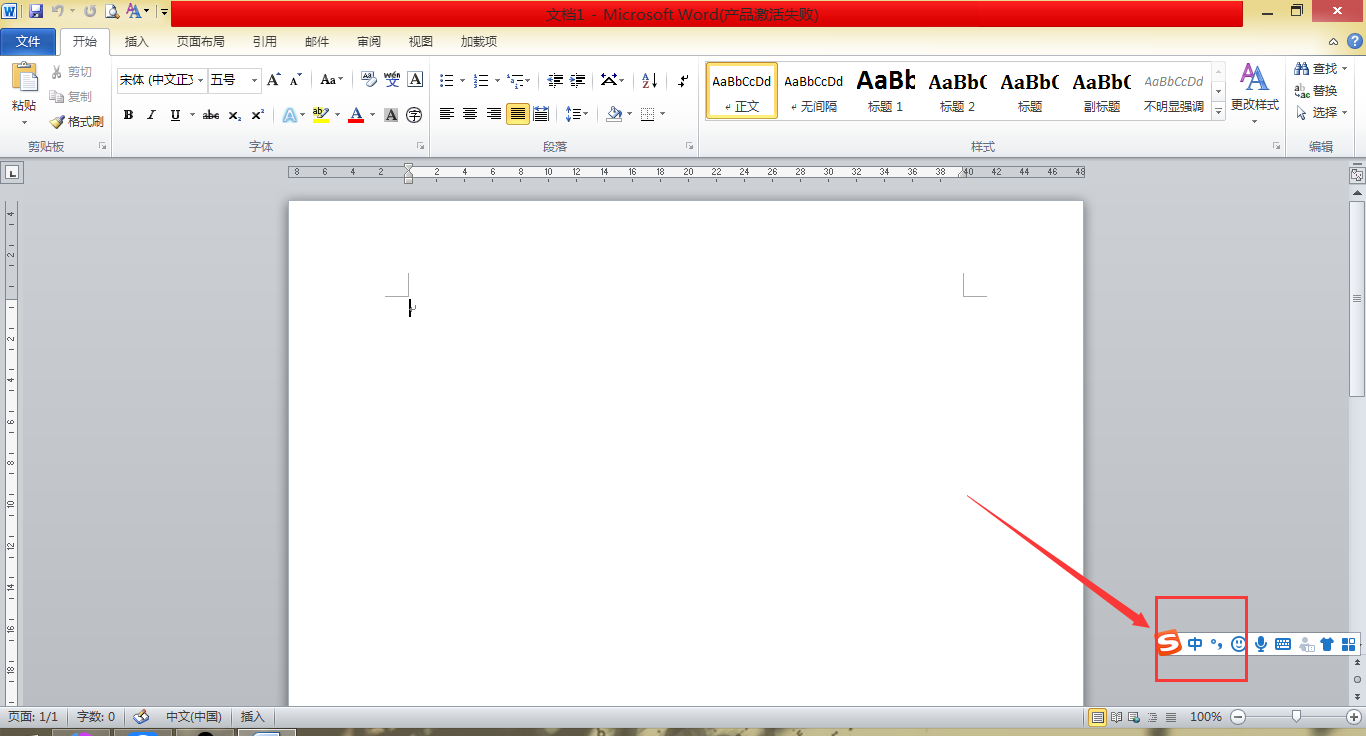Image resolution: width=1366 pixels, height=736 pixels.
Task: Switch to the 页面布局 Page Layout tab
Action: (201, 41)
